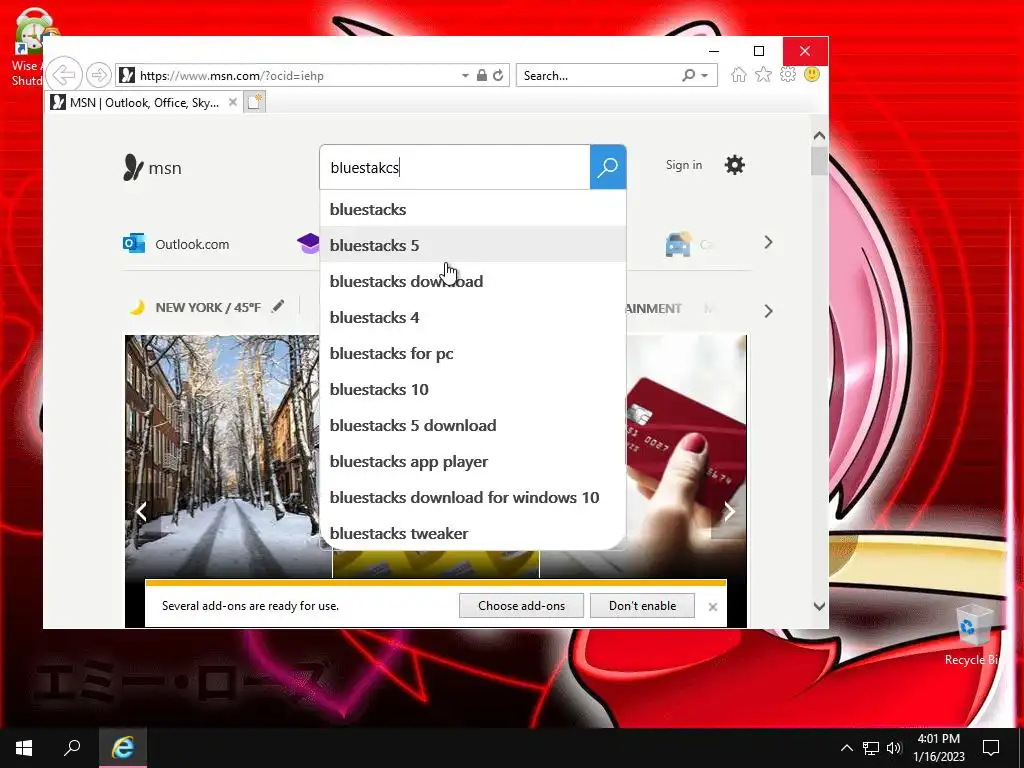Go back with the browser Back arrow
1024x768 pixels.
[64, 75]
